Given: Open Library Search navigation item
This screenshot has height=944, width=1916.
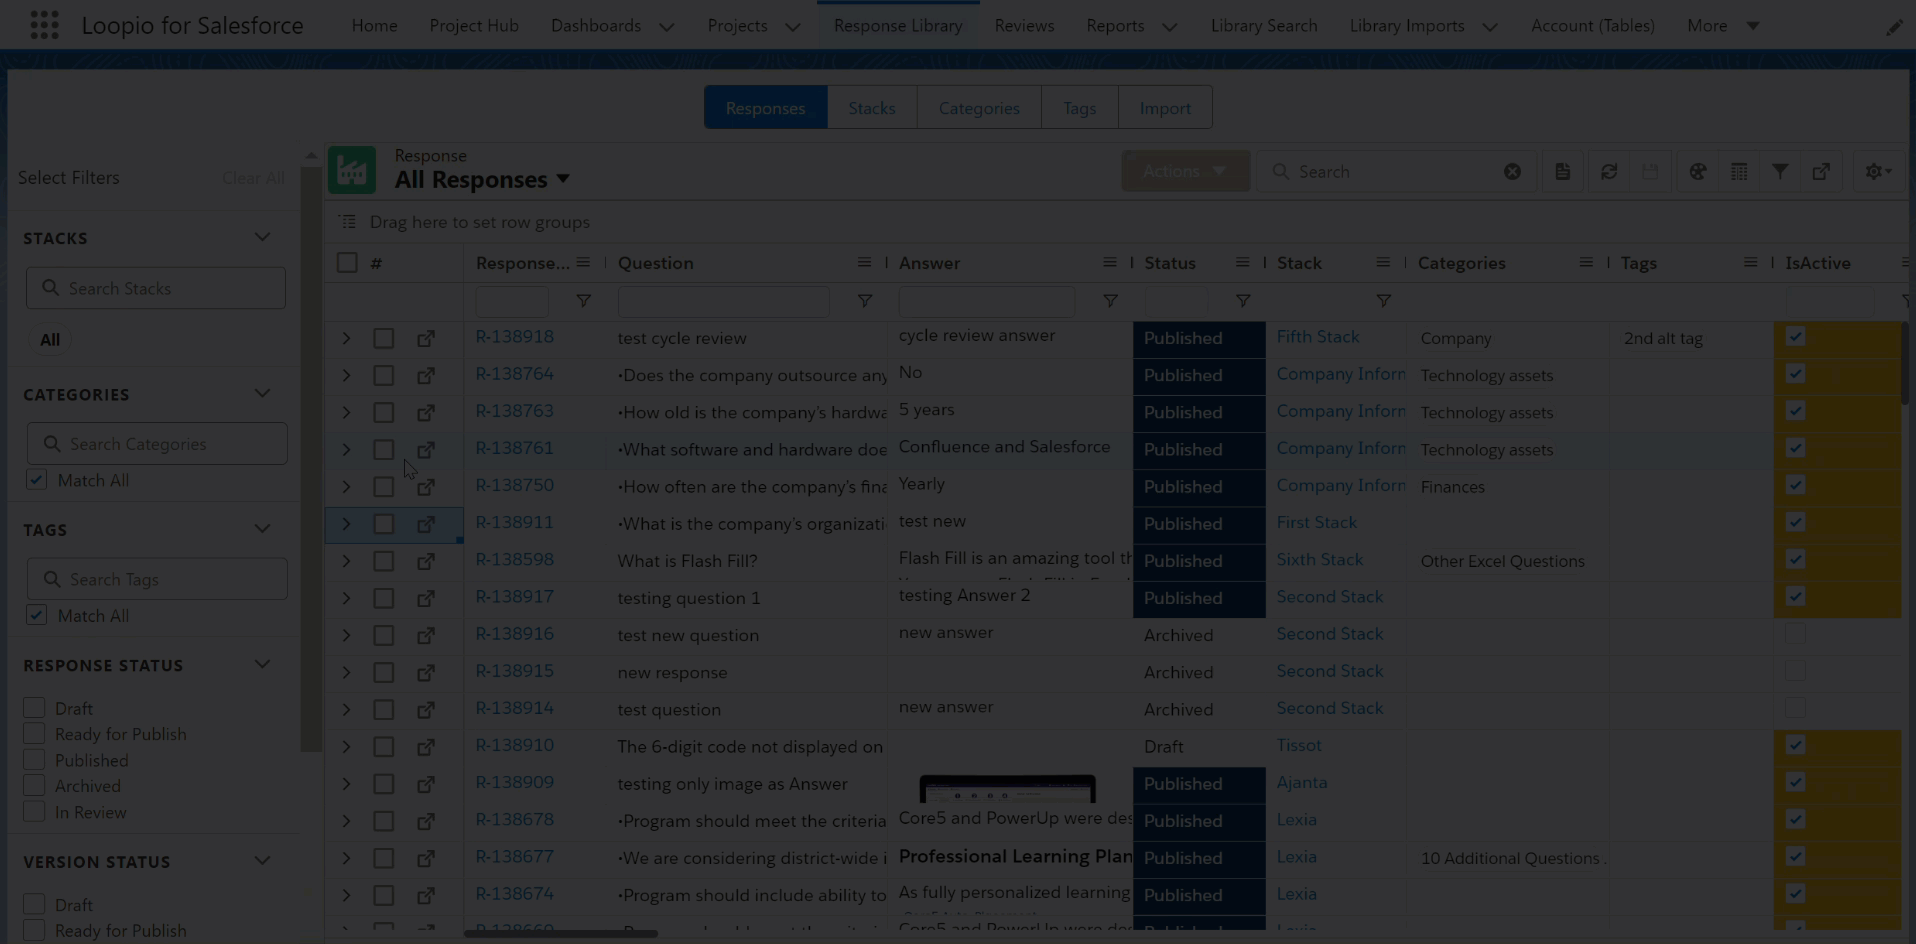Looking at the screenshot, I should point(1264,26).
